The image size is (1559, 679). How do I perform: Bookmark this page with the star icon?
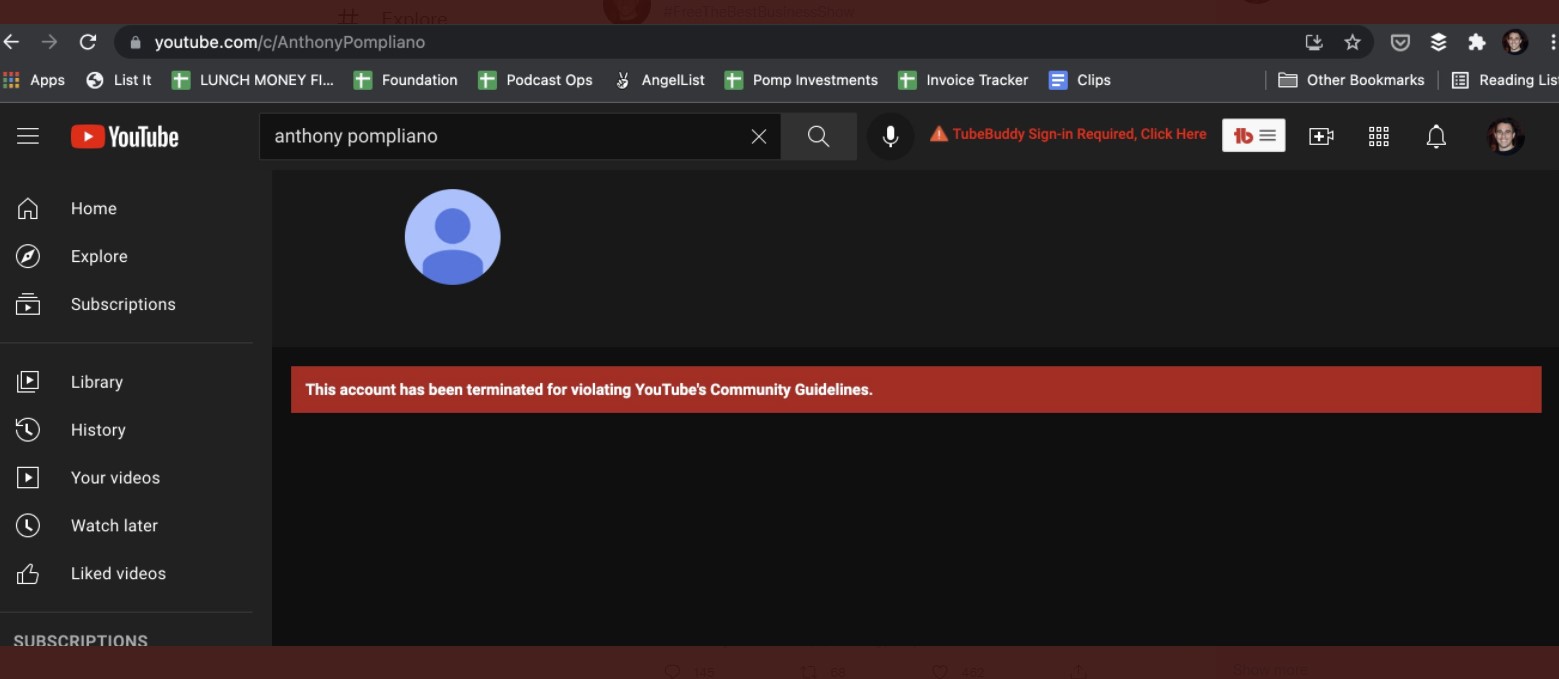(1352, 42)
